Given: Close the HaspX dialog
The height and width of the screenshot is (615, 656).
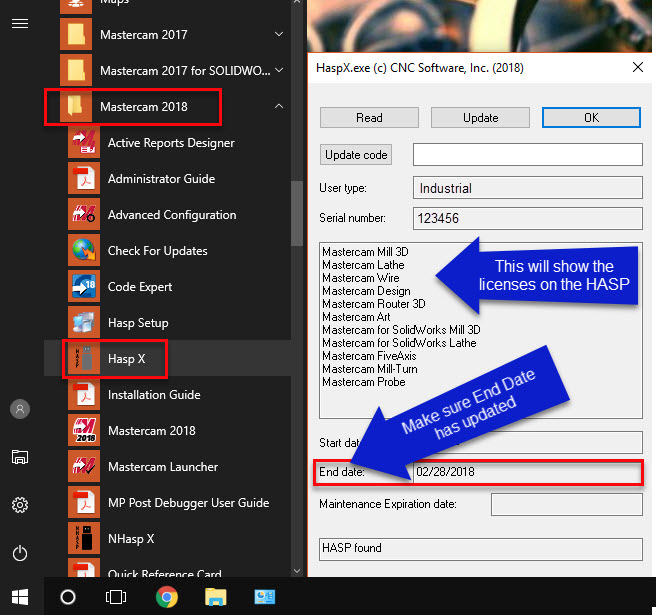Looking at the screenshot, I should click(x=638, y=67).
